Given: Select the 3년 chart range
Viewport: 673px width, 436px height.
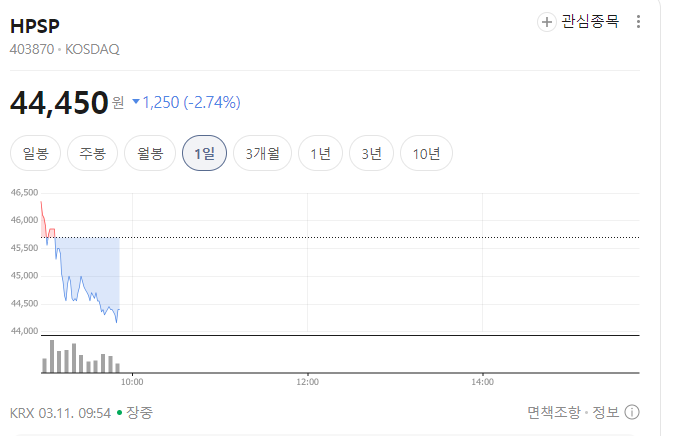Looking at the screenshot, I should pyautogui.click(x=371, y=153).
